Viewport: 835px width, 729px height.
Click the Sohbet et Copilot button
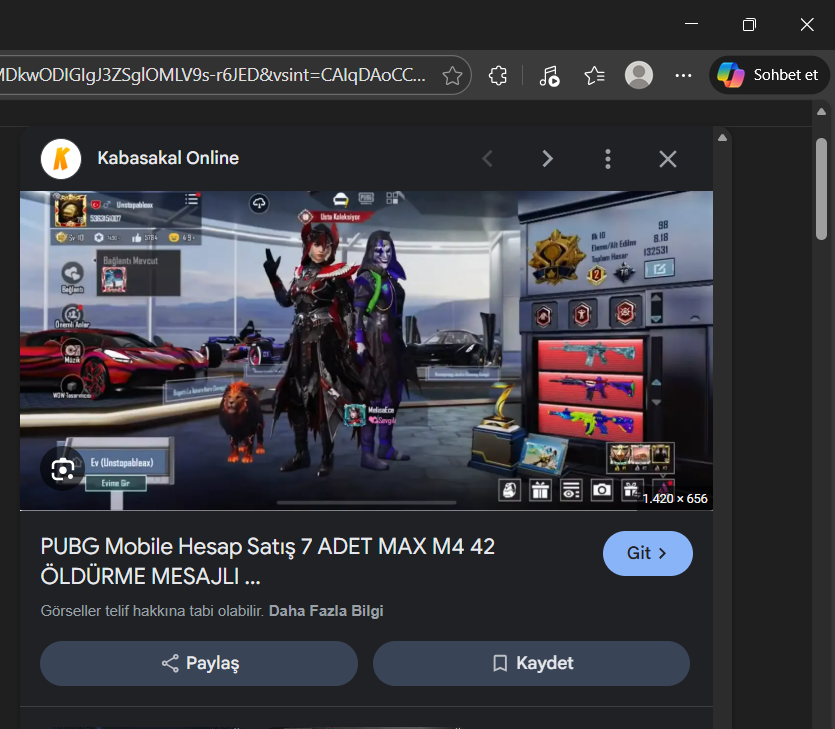pos(769,75)
